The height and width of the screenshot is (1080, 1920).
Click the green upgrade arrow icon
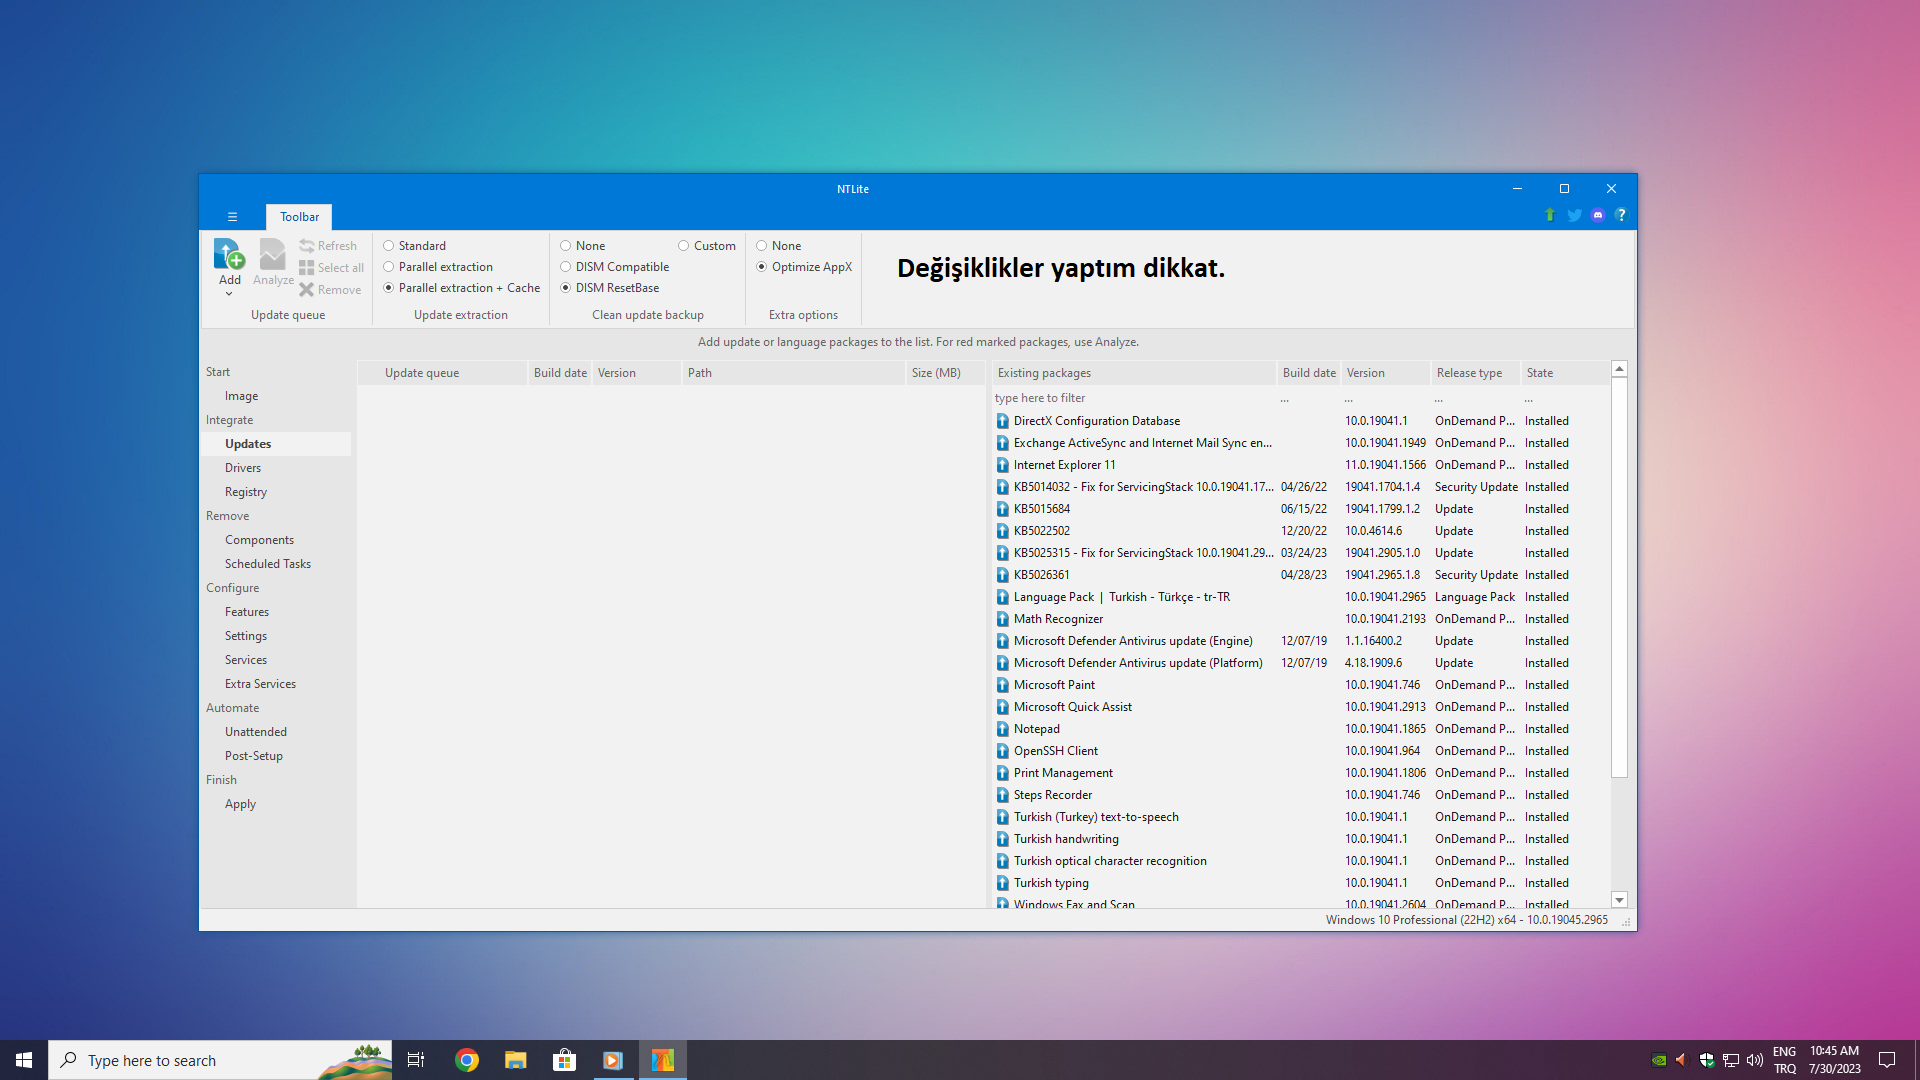click(x=1550, y=215)
